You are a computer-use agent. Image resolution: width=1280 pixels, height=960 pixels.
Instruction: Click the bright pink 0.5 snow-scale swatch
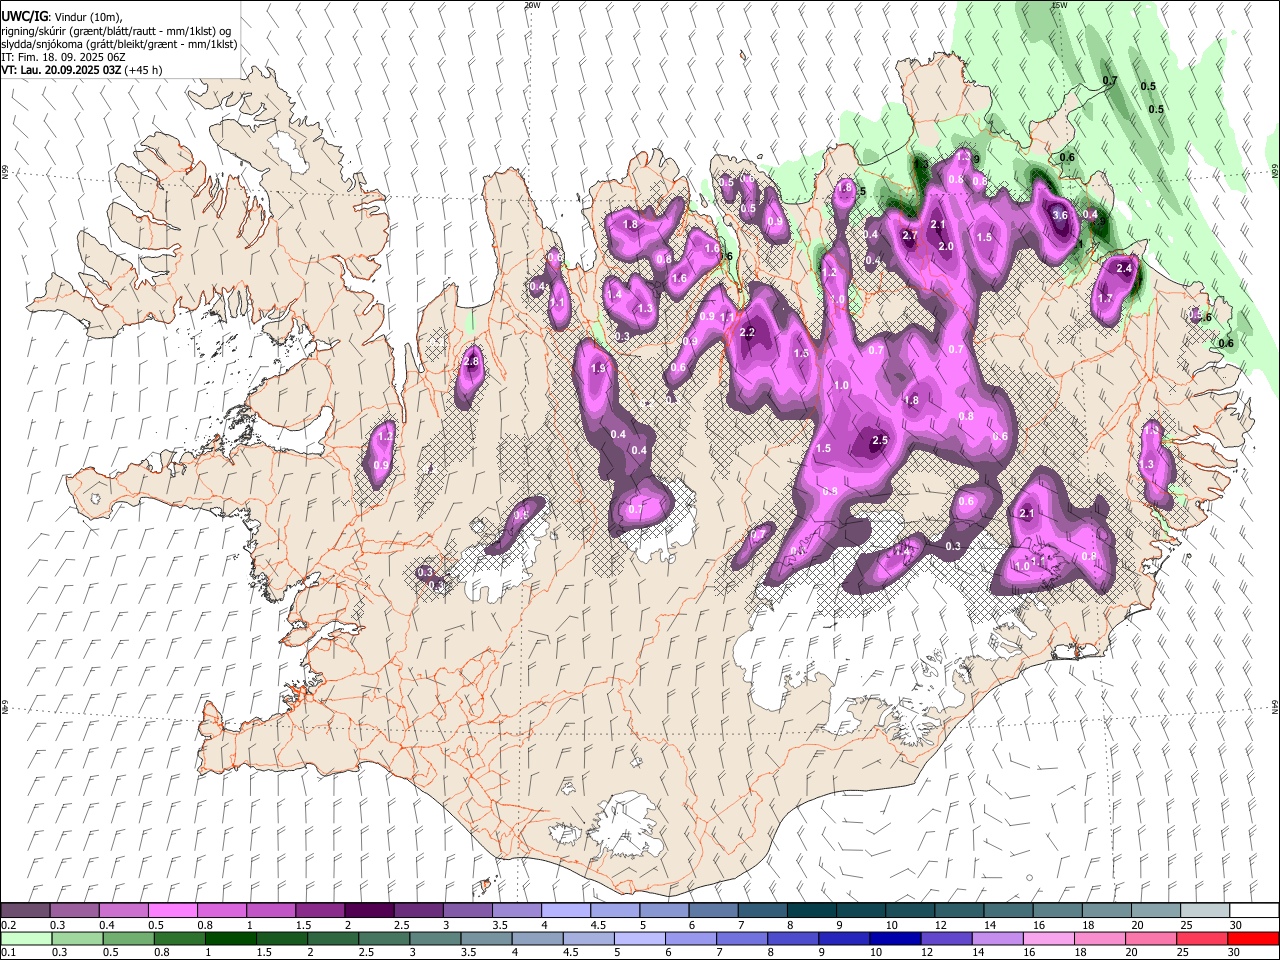coord(172,911)
